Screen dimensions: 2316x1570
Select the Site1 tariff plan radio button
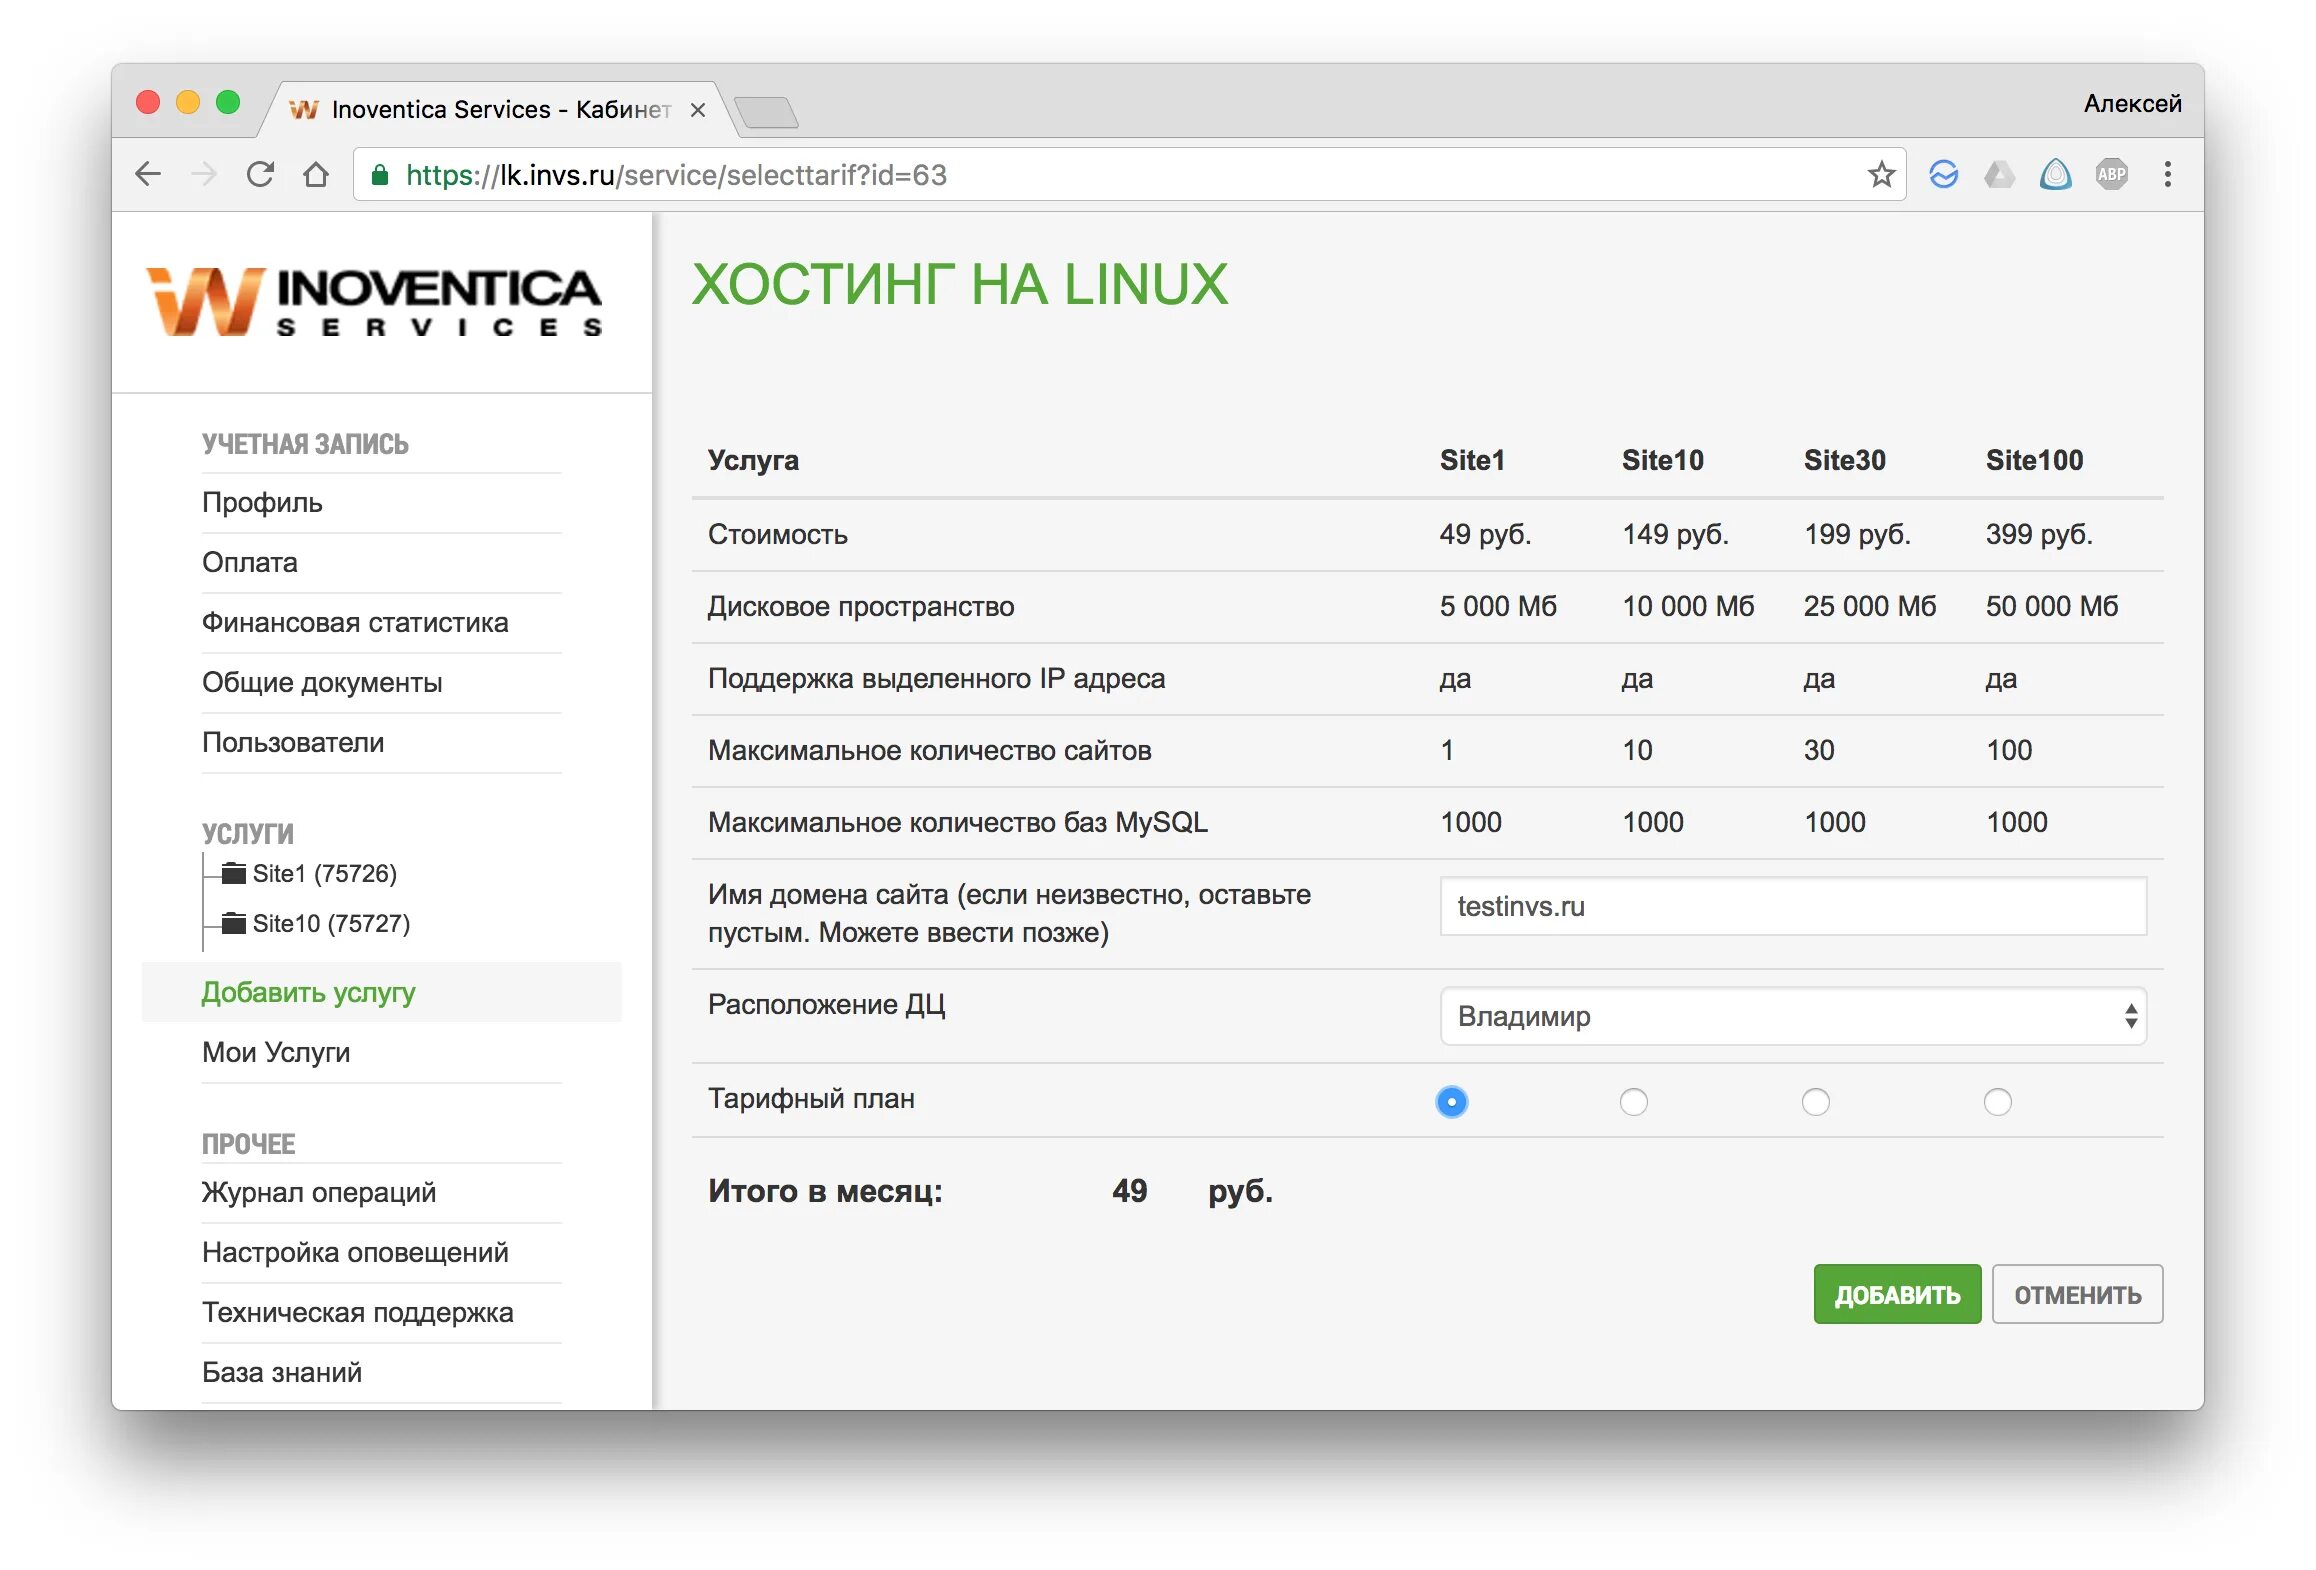pyautogui.click(x=1451, y=1102)
